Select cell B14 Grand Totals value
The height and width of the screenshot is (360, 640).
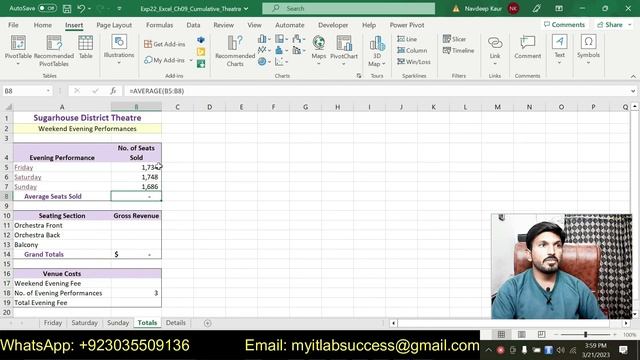pos(136,254)
